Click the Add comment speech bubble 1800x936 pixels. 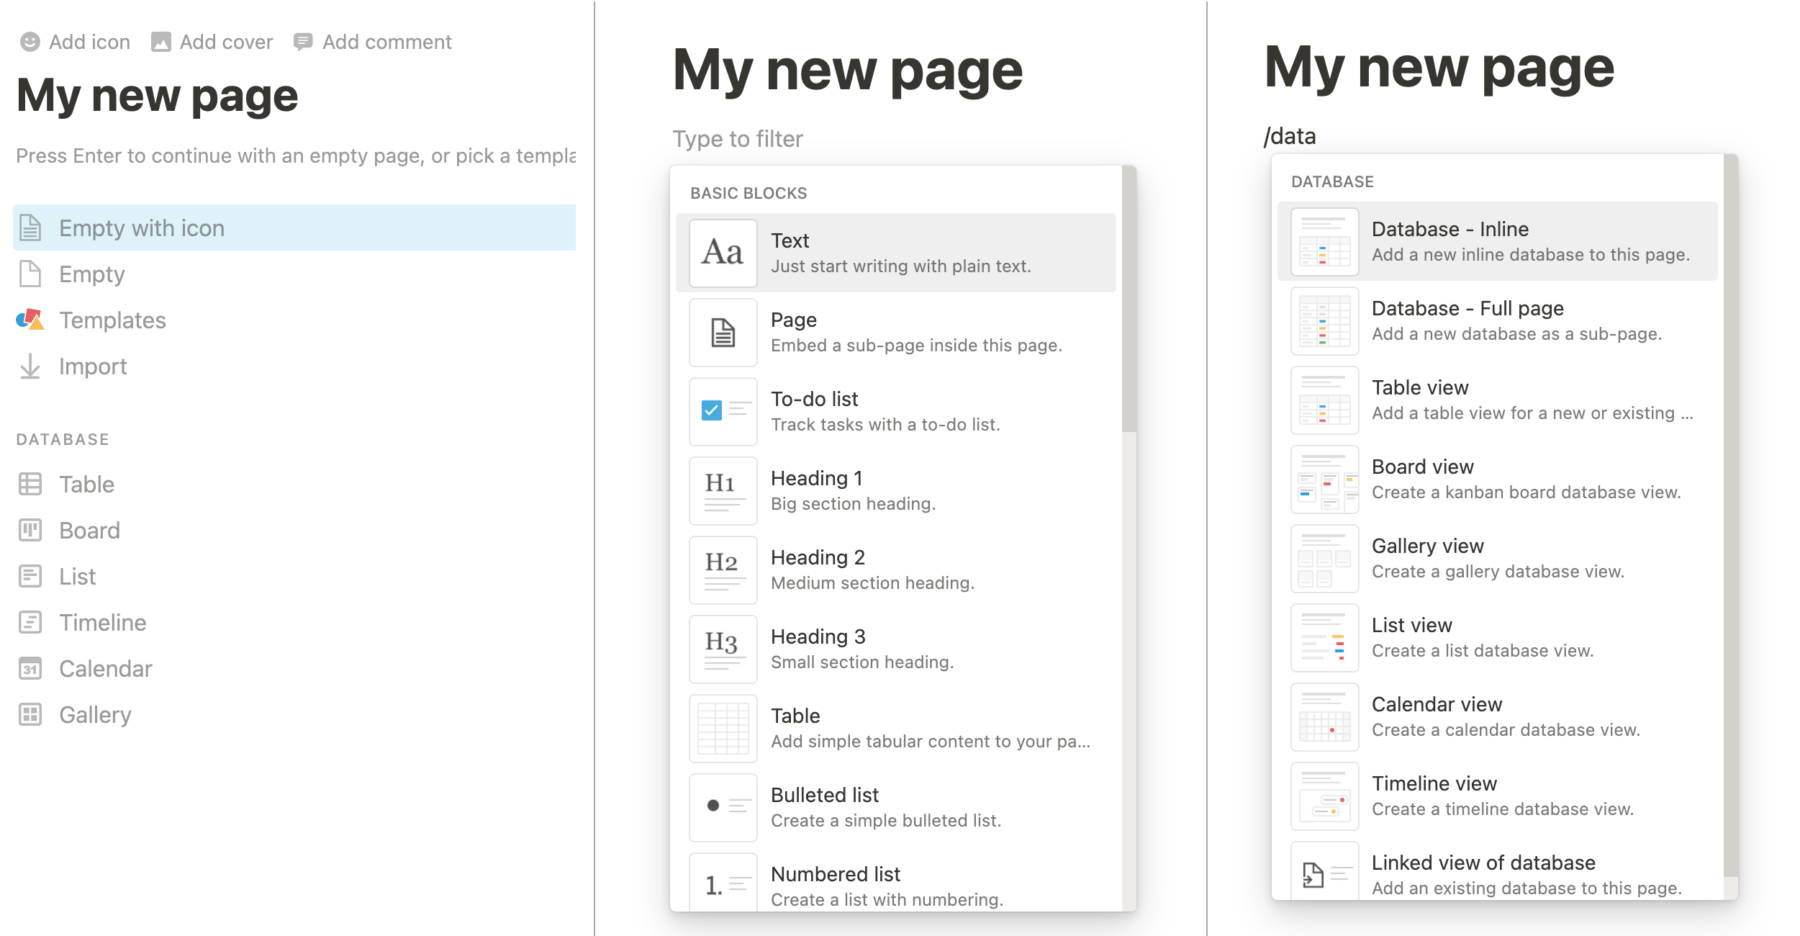pyautogui.click(x=303, y=42)
